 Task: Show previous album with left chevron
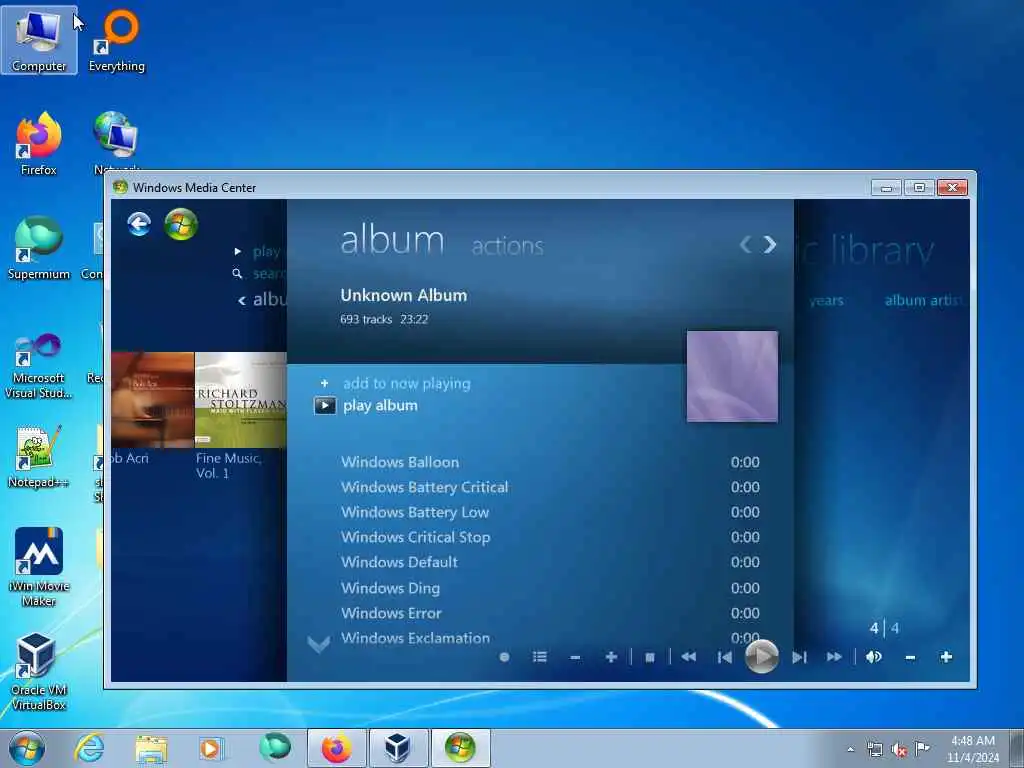pyautogui.click(x=745, y=244)
